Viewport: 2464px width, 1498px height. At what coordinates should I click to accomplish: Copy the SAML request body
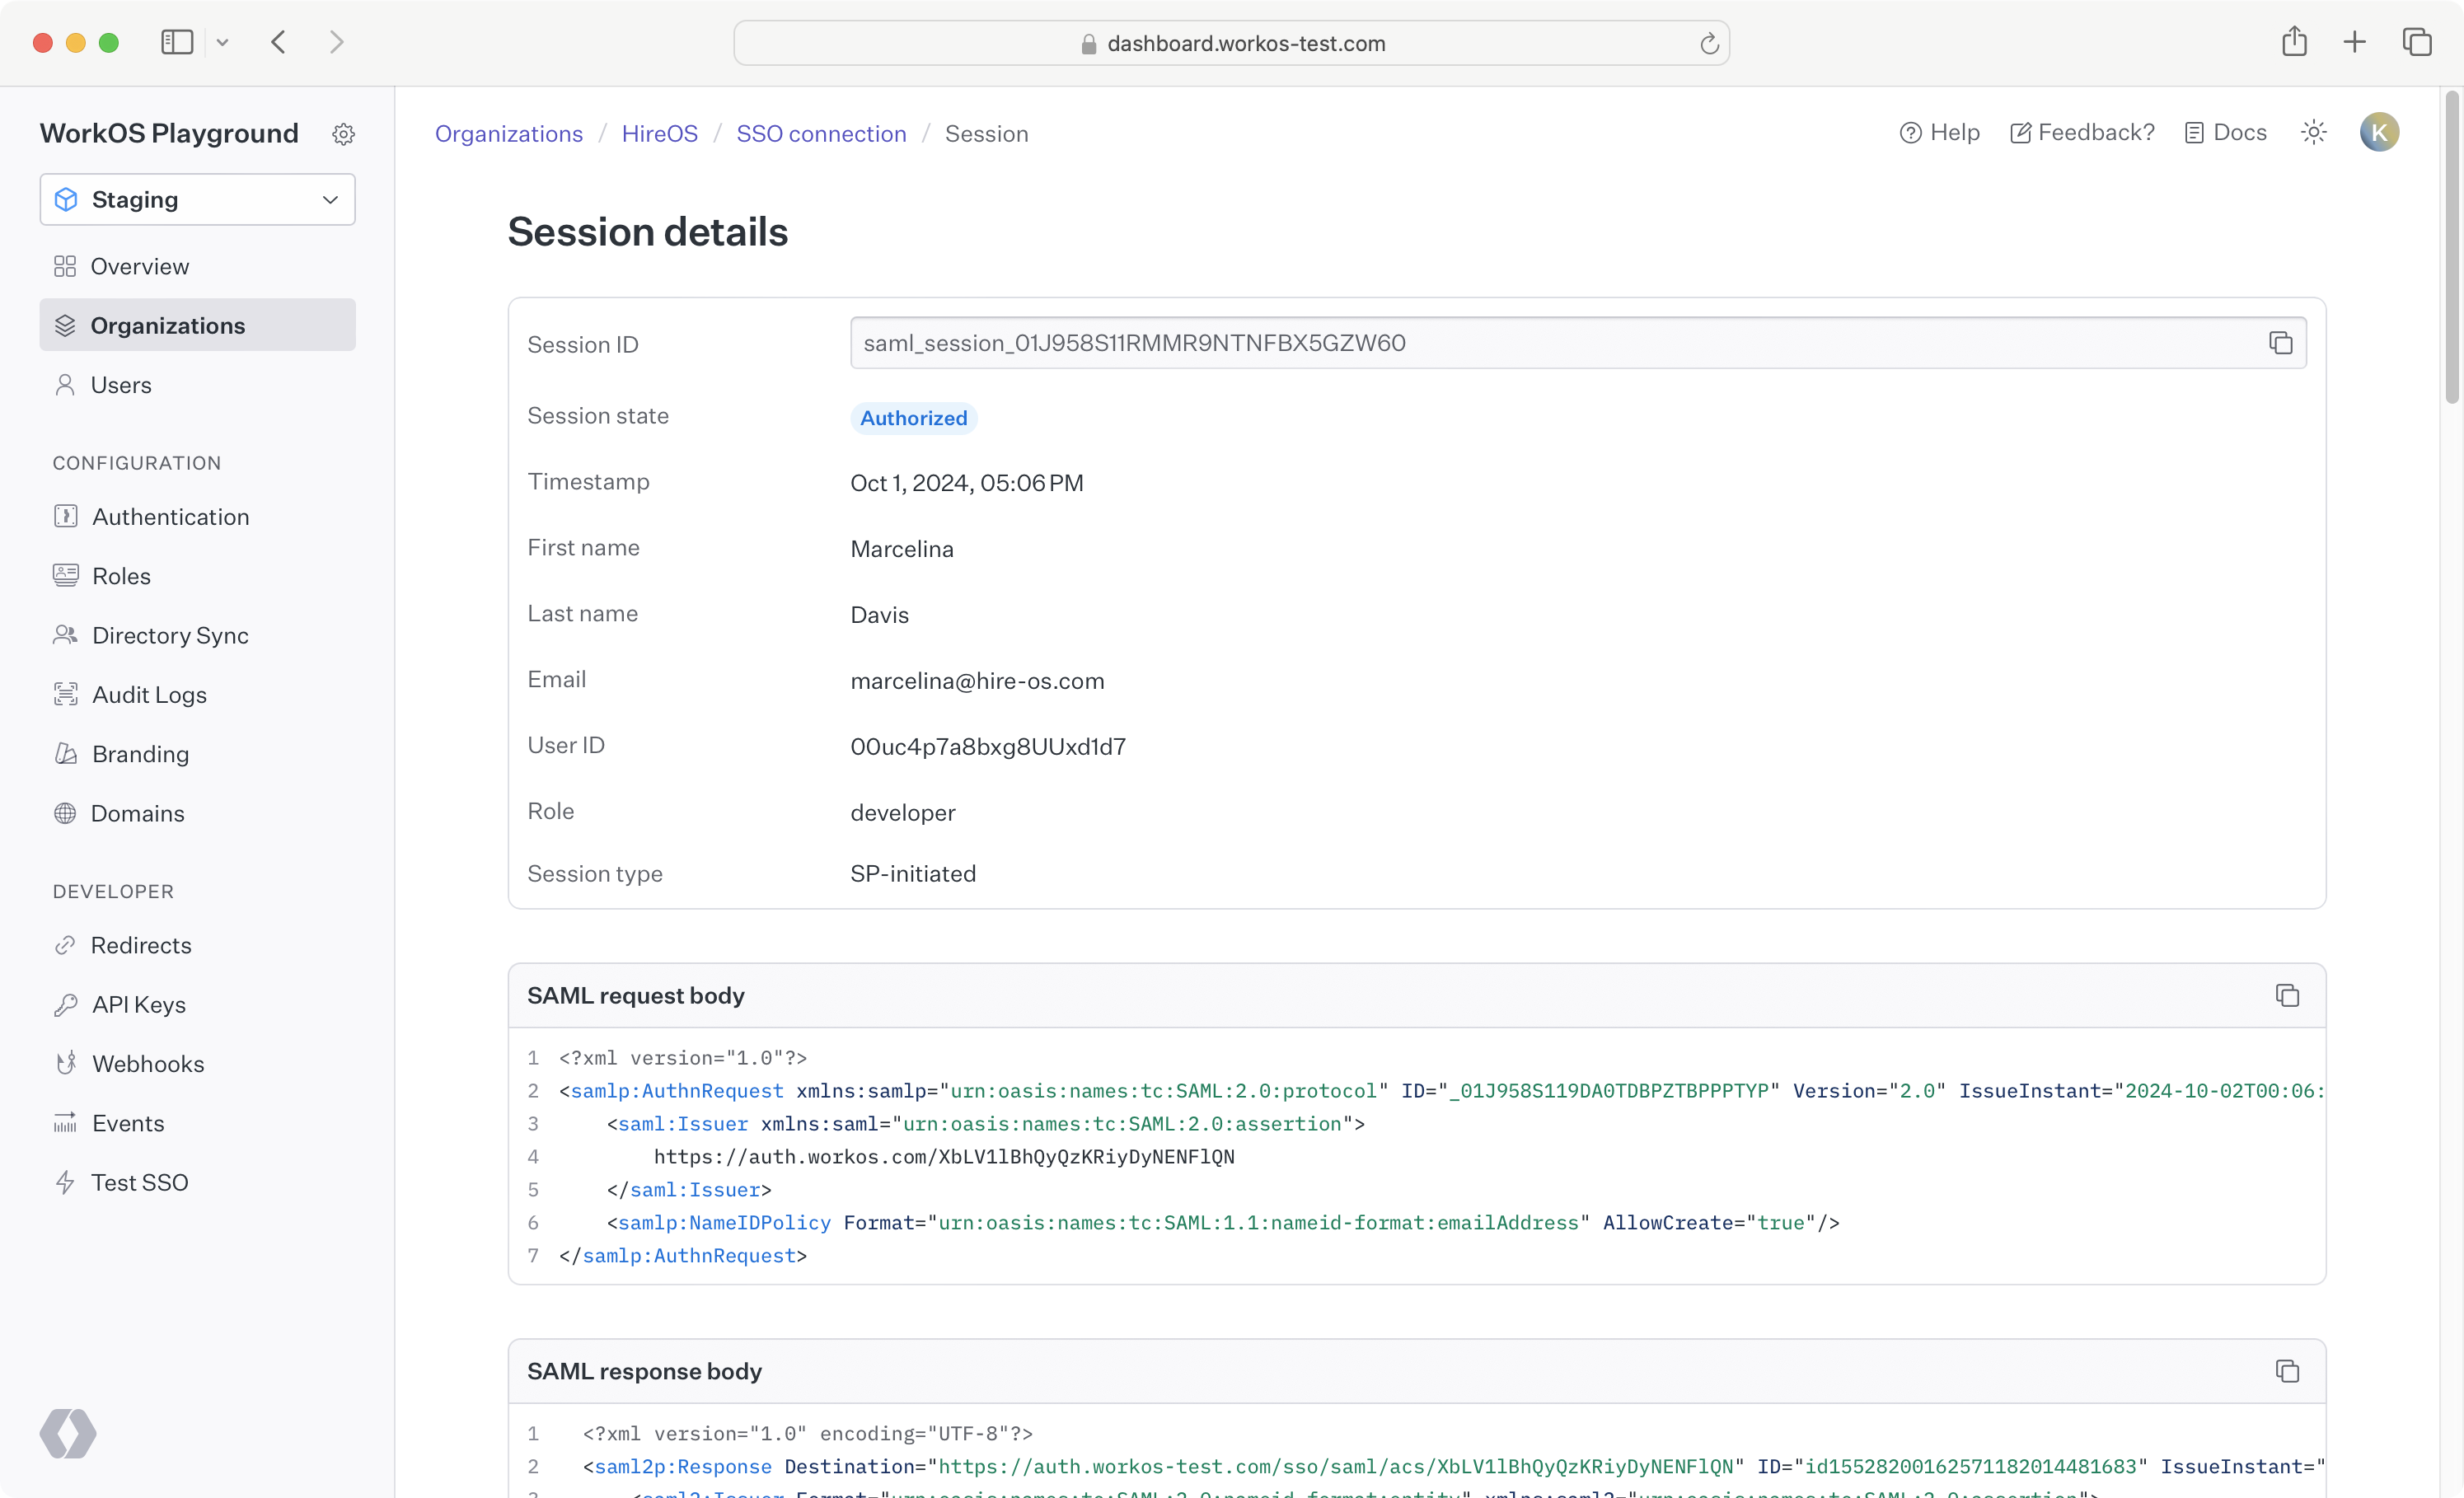pos(2288,995)
